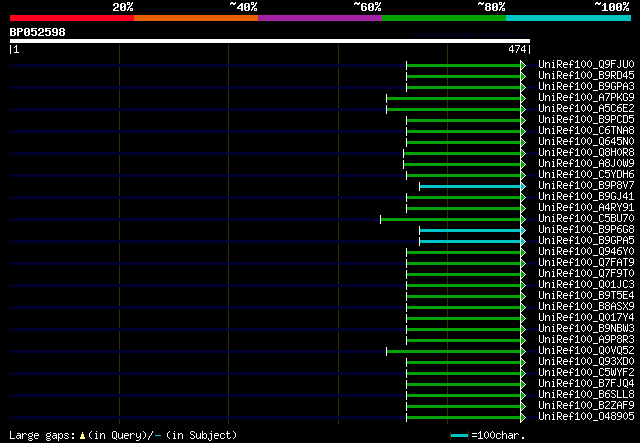Click the orange ~40% identity legend segment
Viewport: 640px width, 443px height.
[x=196, y=18]
